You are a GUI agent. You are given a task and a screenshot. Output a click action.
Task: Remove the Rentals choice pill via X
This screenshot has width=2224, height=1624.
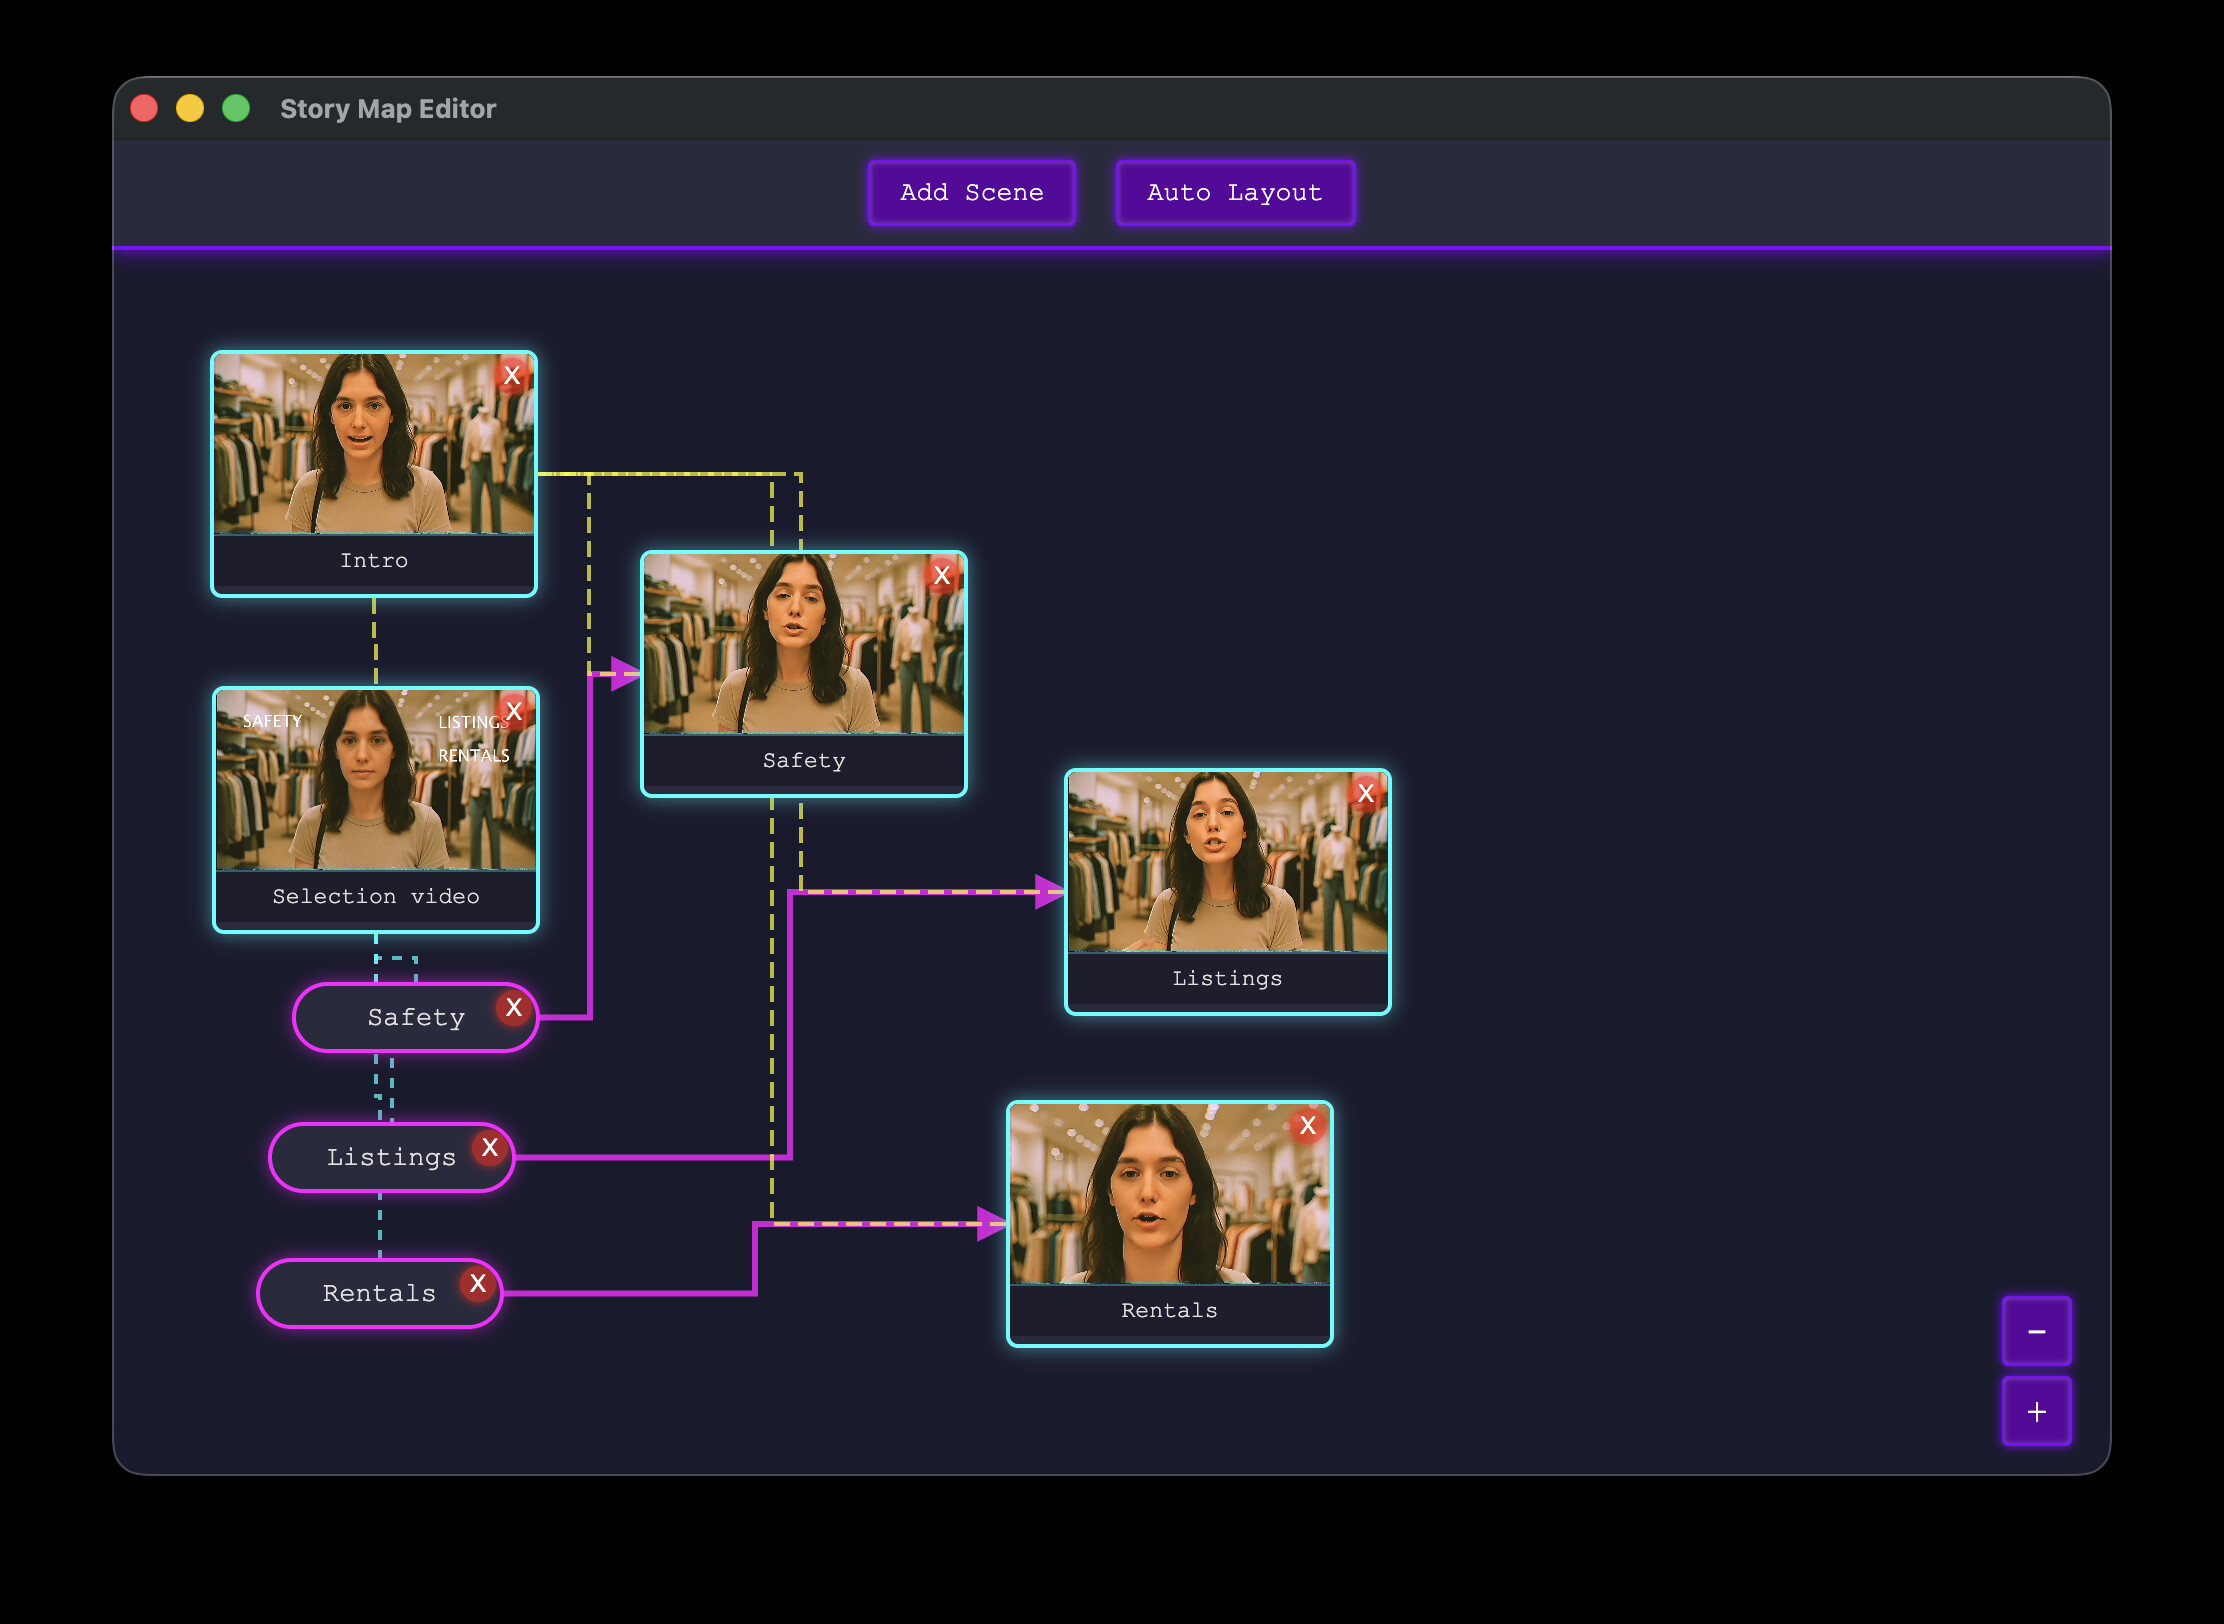pos(478,1284)
